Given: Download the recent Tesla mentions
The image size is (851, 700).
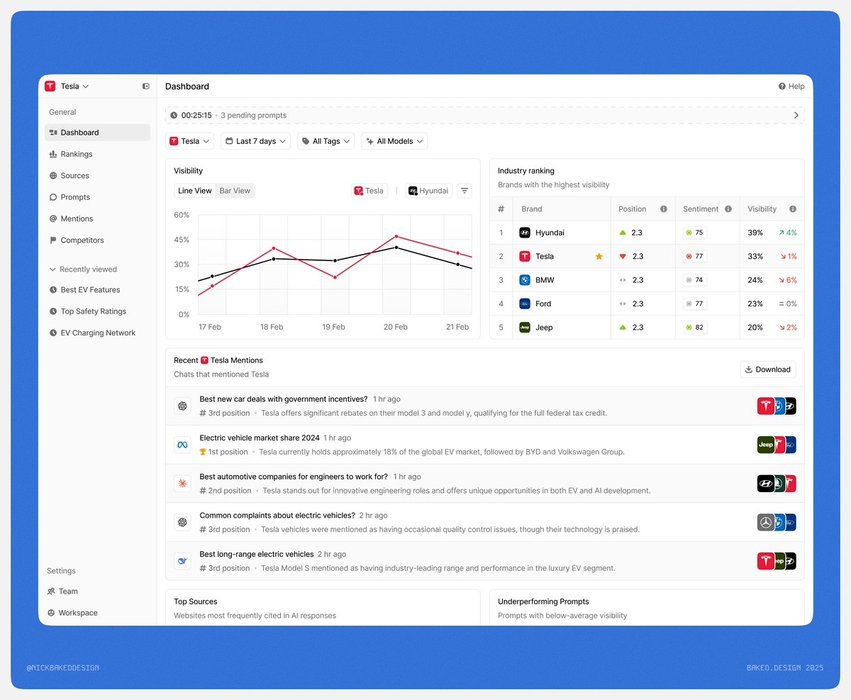Looking at the screenshot, I should [x=768, y=370].
